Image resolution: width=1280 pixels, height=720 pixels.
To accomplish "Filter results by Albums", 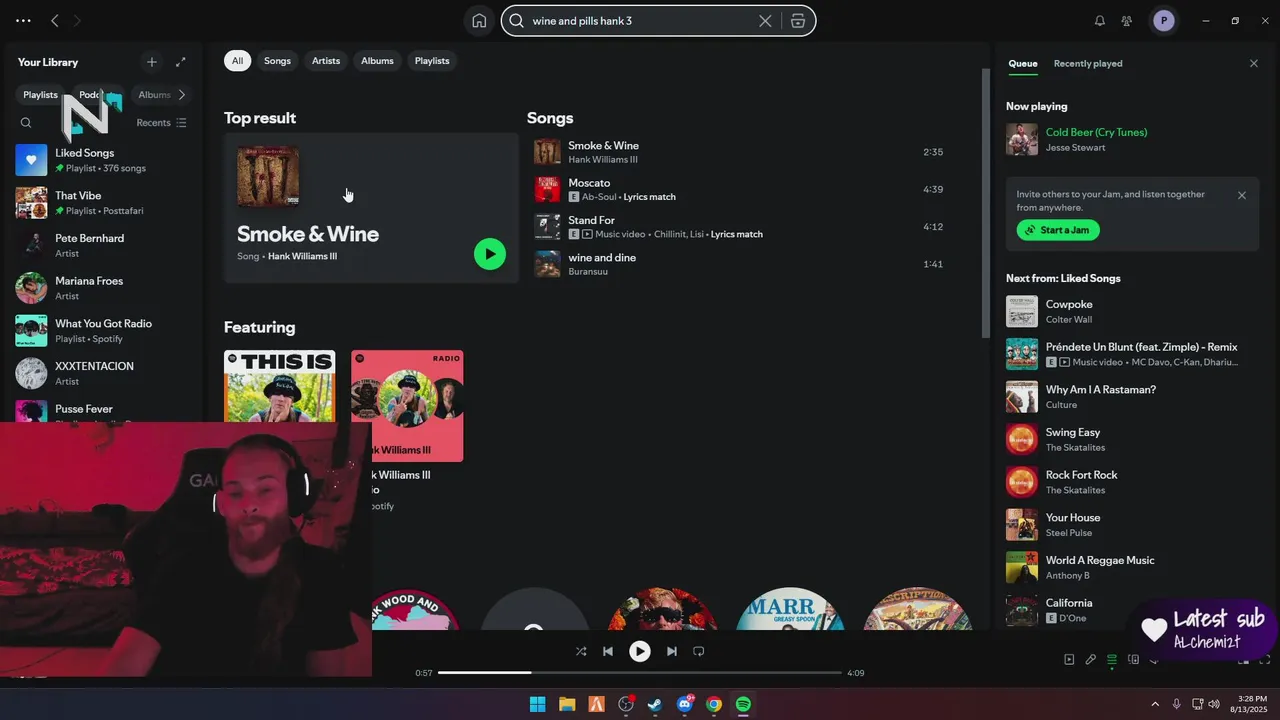I will pos(377,61).
